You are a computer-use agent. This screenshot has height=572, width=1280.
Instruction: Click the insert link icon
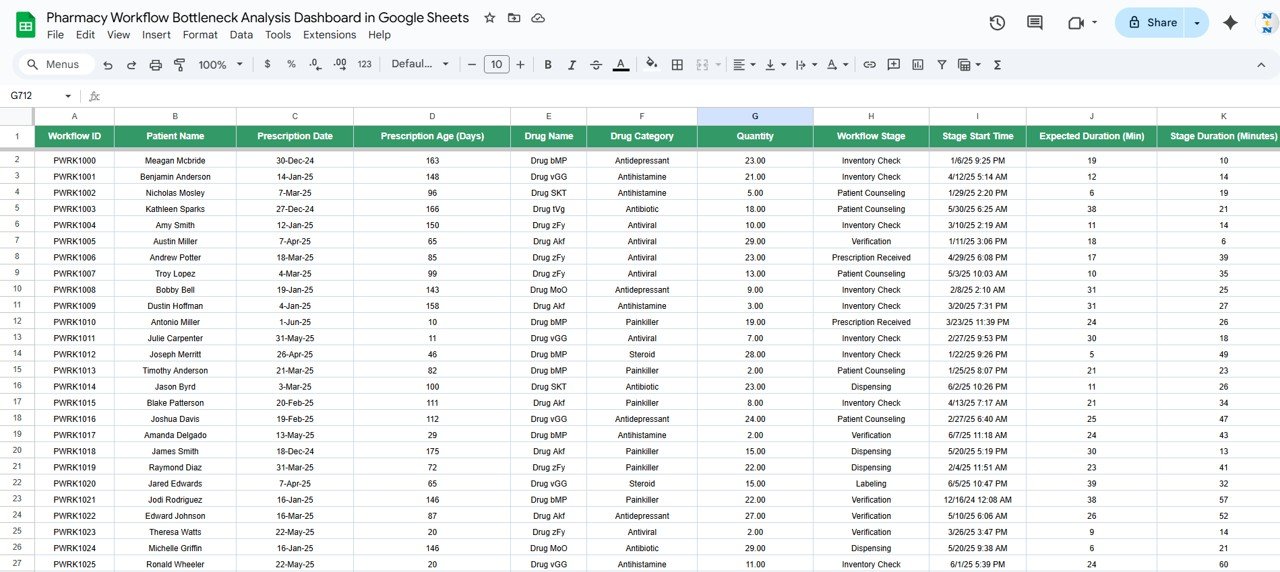click(x=869, y=64)
